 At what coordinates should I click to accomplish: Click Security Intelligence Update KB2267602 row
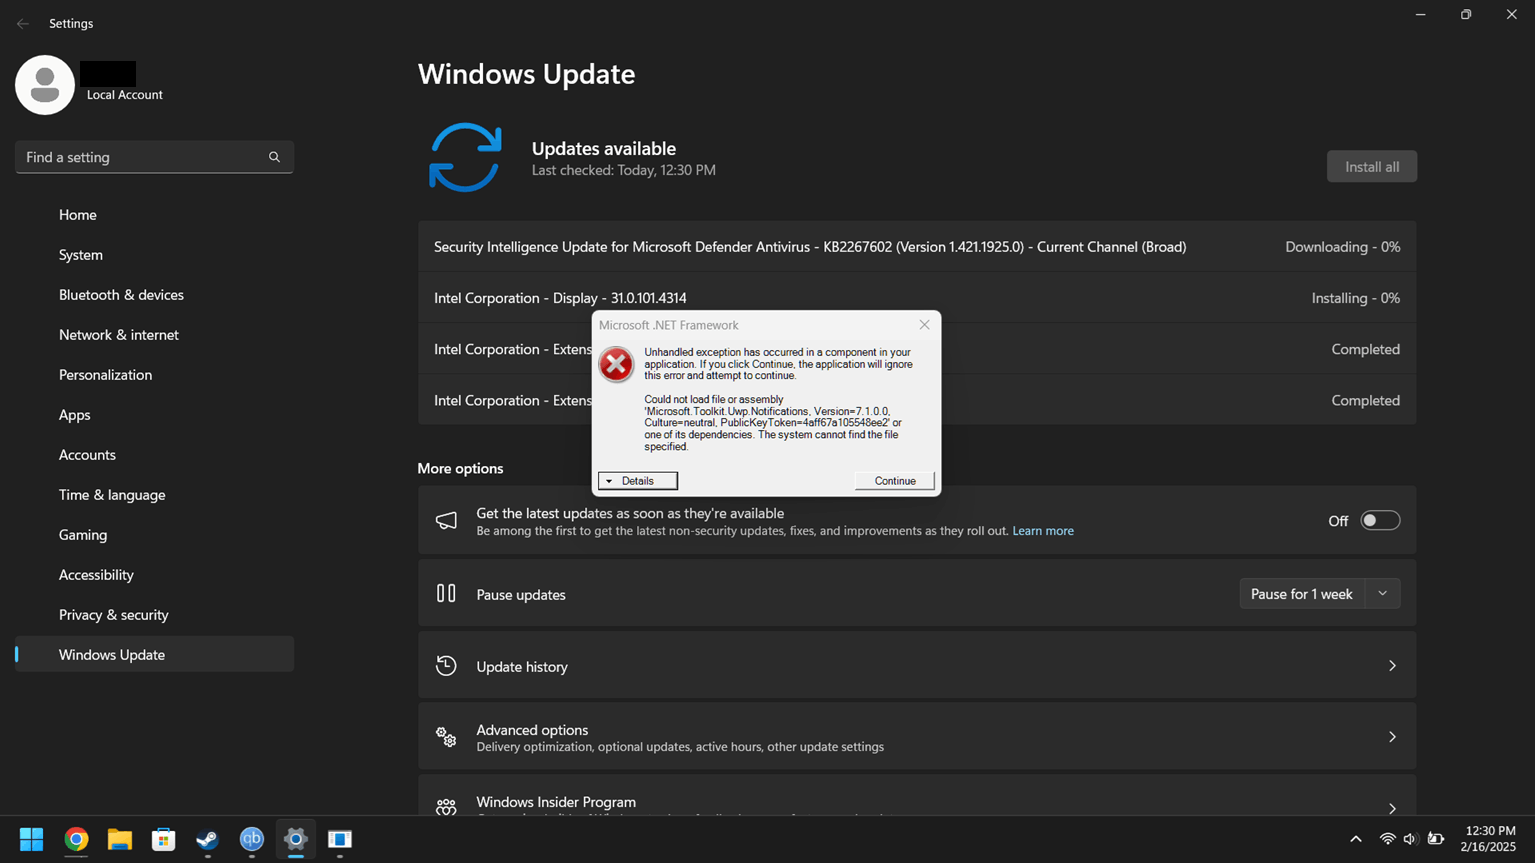pos(917,247)
